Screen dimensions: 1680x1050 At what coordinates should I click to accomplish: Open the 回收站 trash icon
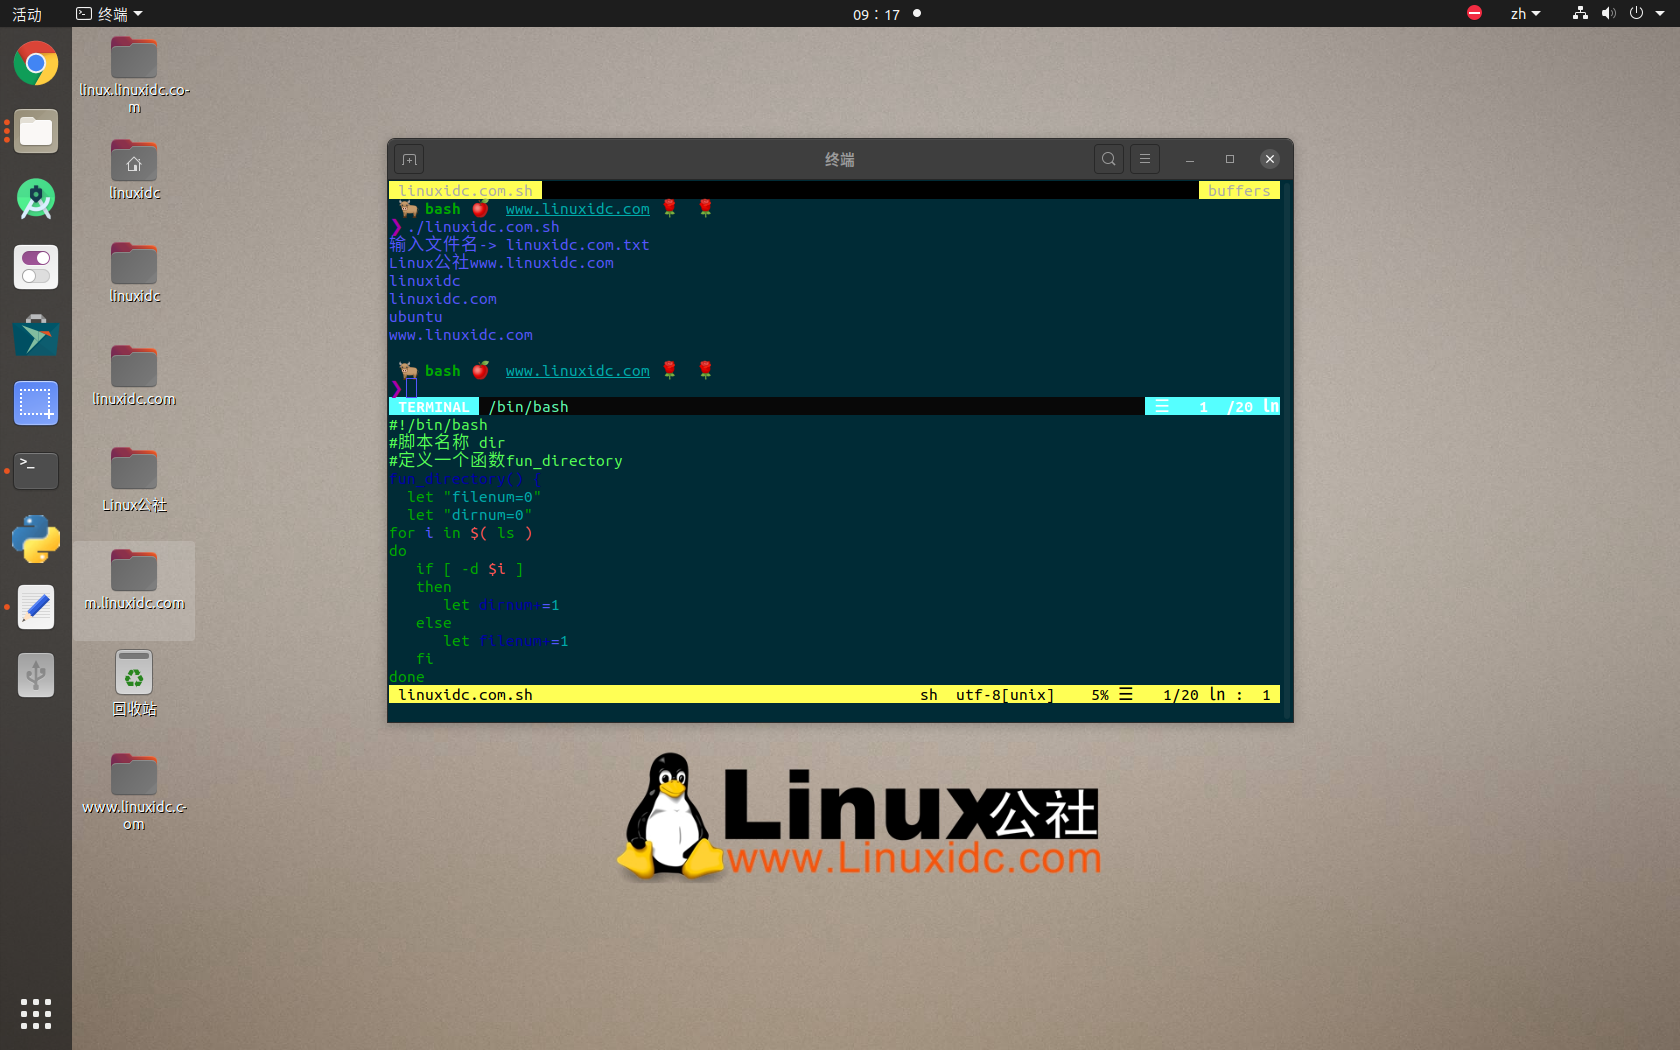click(134, 684)
